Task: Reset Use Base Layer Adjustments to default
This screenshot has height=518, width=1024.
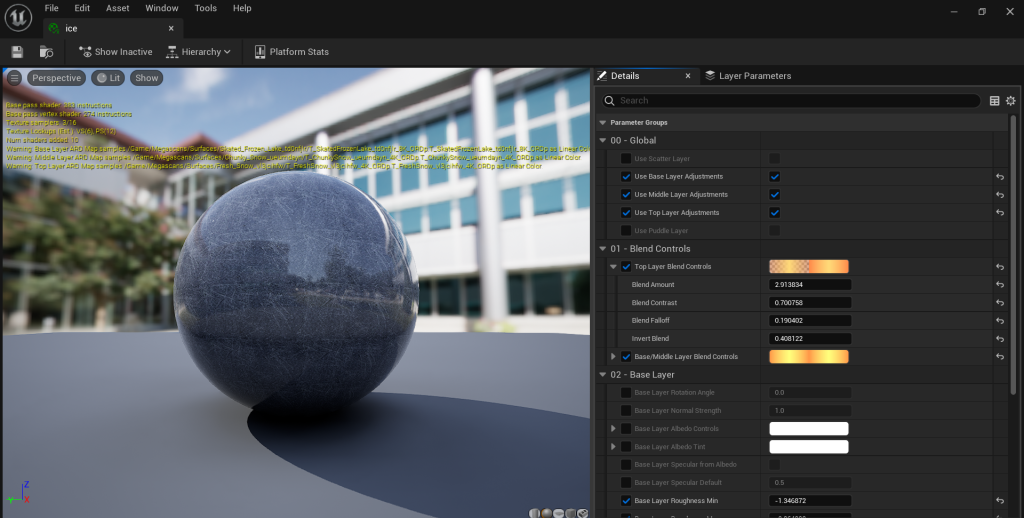Action: click(x=1000, y=176)
